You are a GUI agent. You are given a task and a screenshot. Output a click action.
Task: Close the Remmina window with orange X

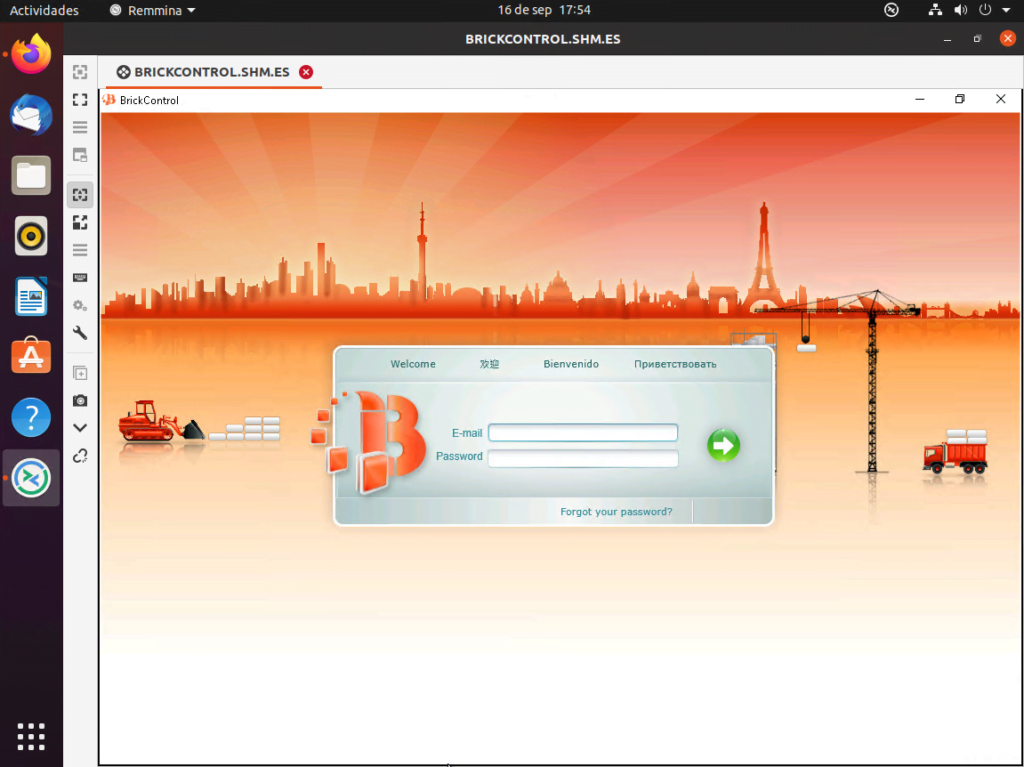pyautogui.click(x=1008, y=39)
